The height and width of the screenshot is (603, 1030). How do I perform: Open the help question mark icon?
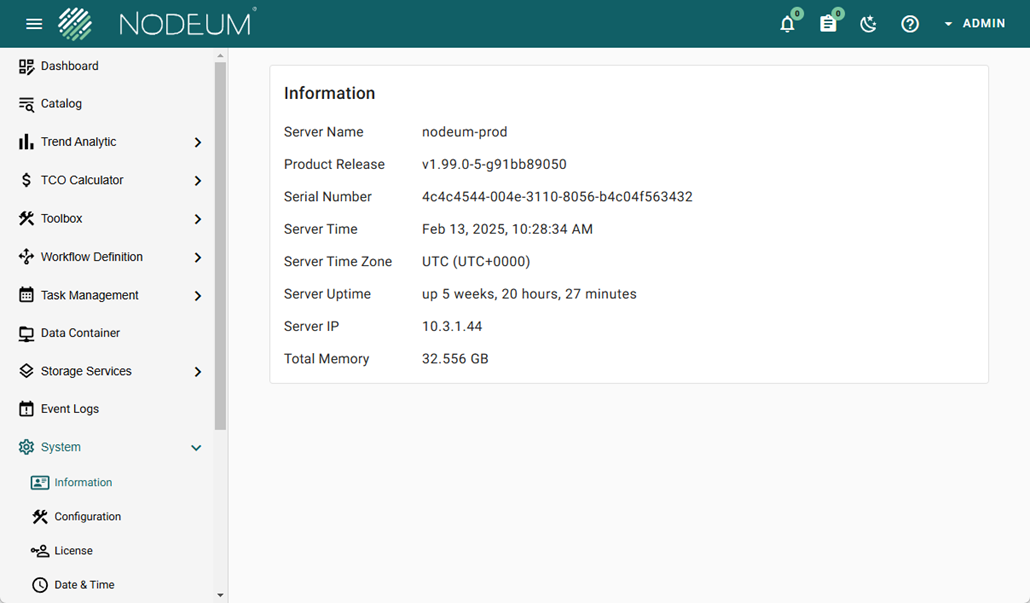pos(910,24)
